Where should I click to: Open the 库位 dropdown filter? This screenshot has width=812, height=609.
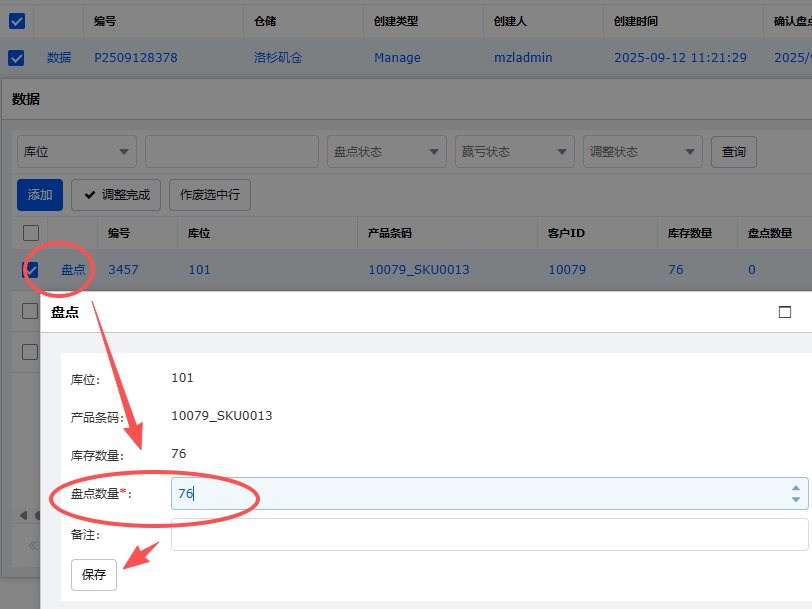[x=77, y=152]
